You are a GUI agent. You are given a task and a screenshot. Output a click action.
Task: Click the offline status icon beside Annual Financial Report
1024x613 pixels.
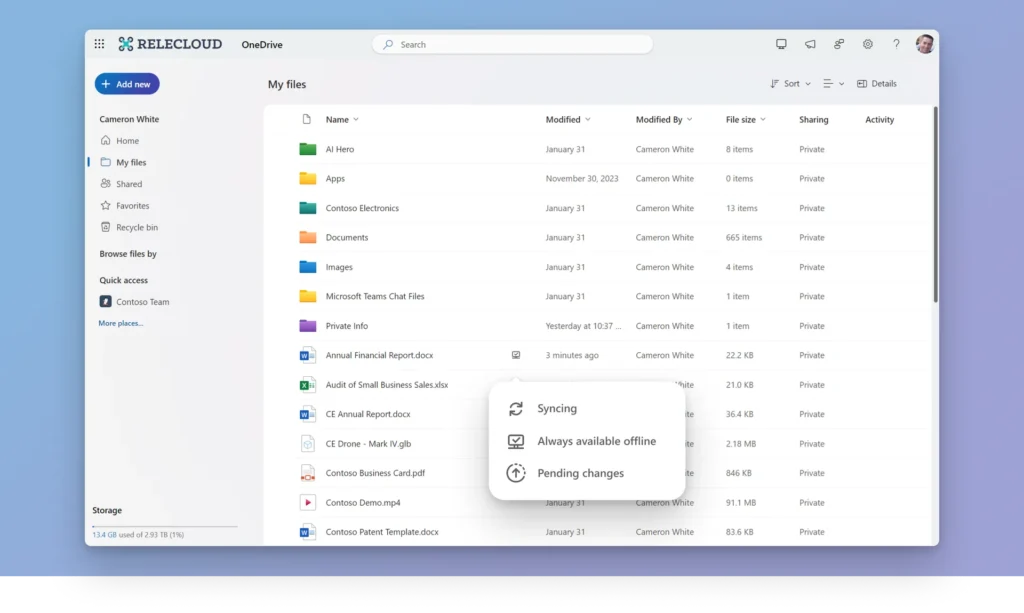pyautogui.click(x=516, y=355)
